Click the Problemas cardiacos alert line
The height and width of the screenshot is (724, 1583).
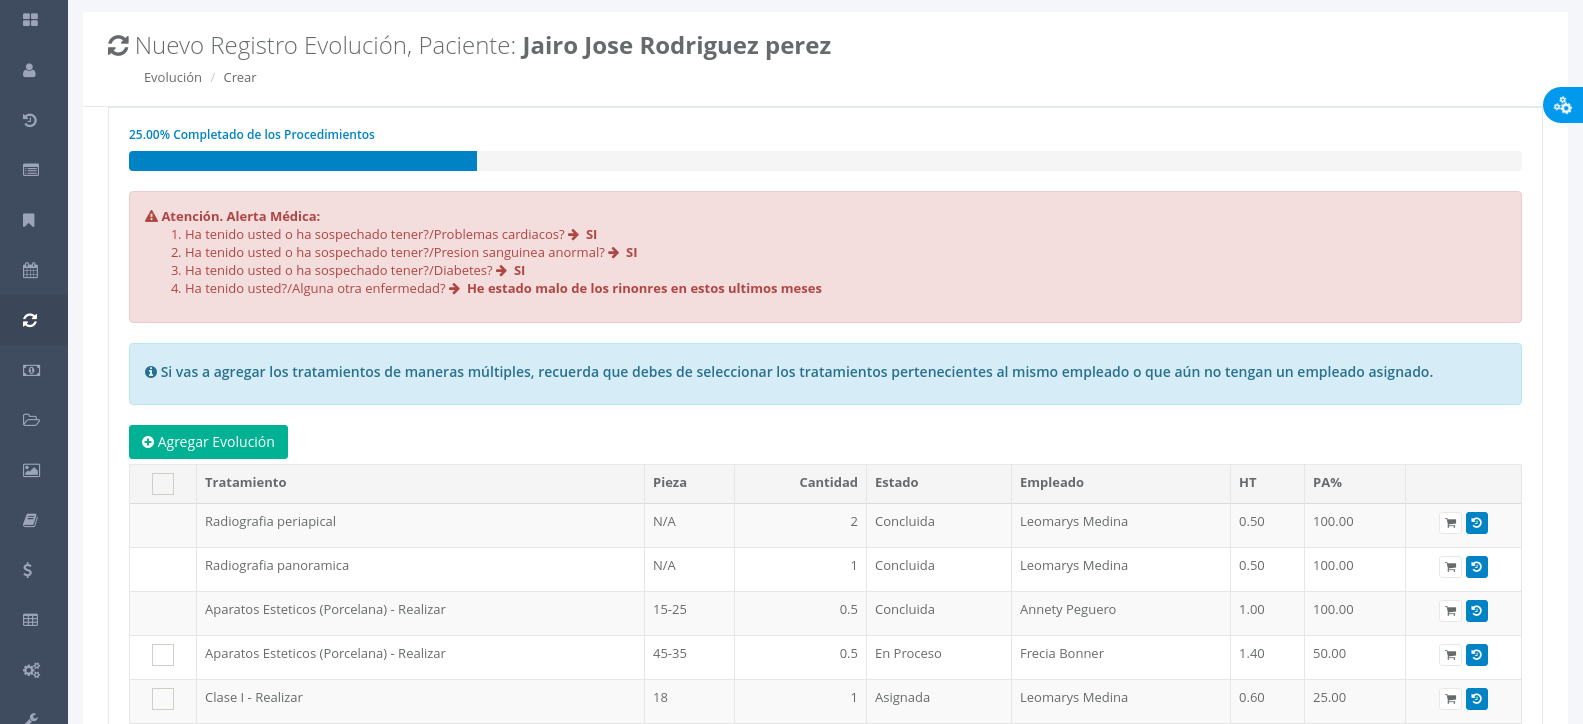[x=391, y=234]
